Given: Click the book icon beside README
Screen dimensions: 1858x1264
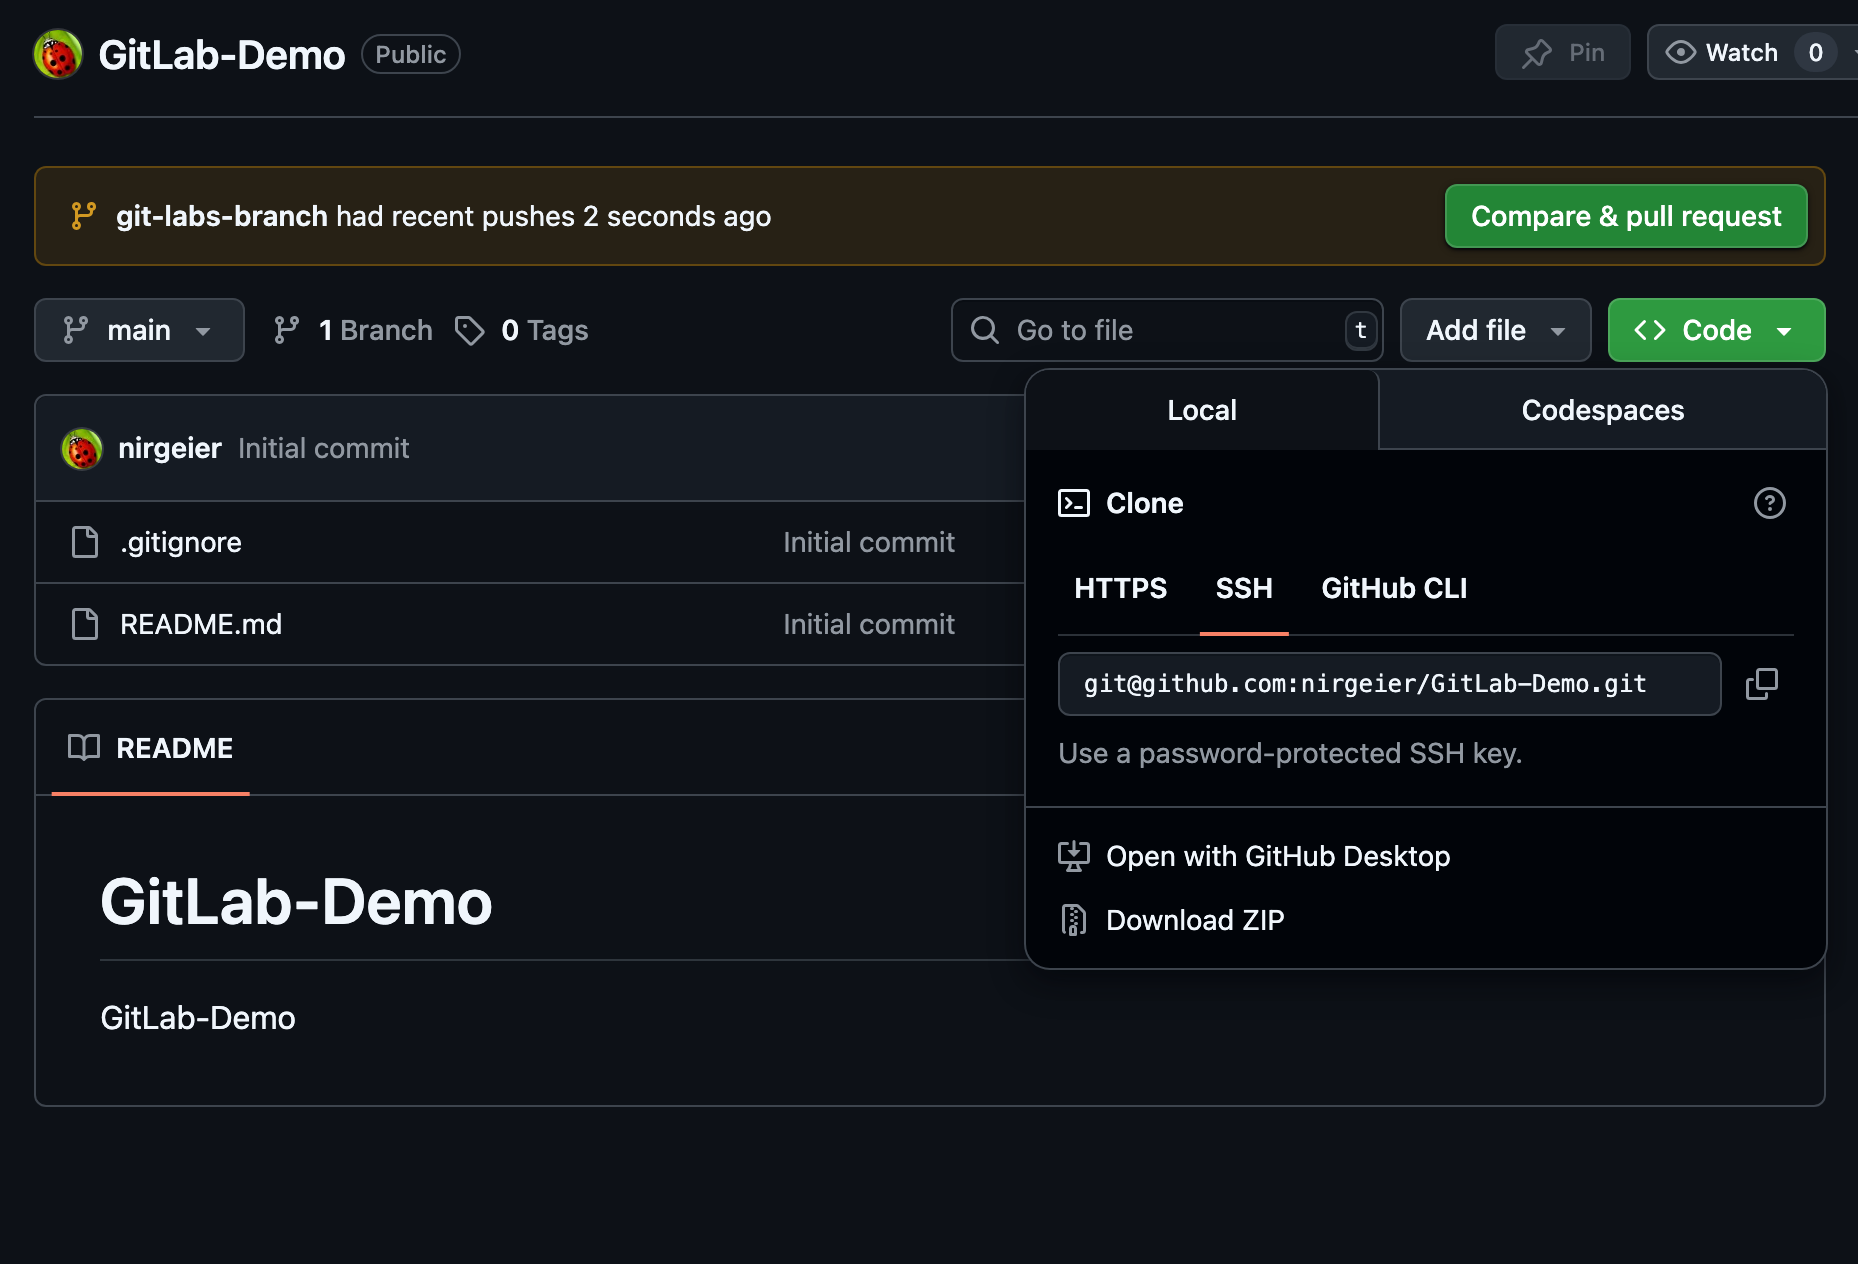Looking at the screenshot, I should point(84,747).
